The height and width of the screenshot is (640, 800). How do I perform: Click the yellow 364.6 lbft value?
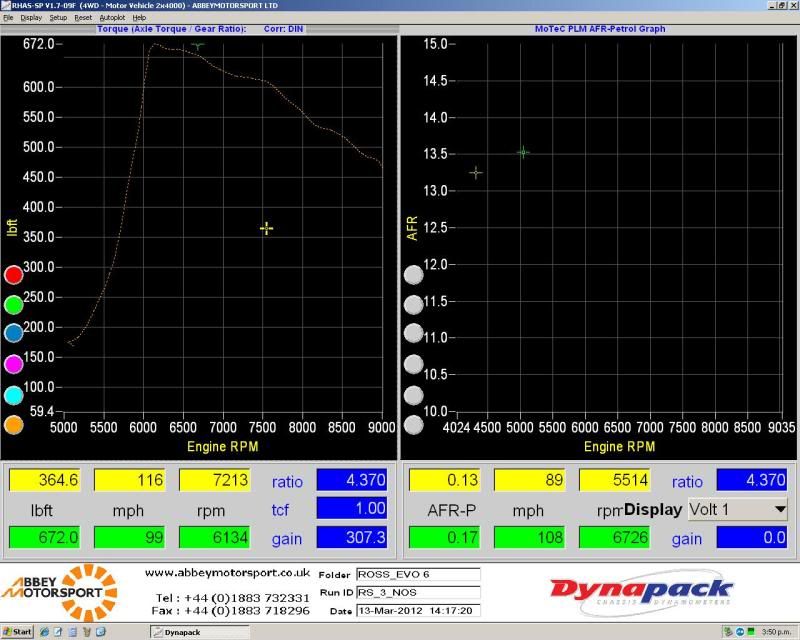[x=44, y=480]
